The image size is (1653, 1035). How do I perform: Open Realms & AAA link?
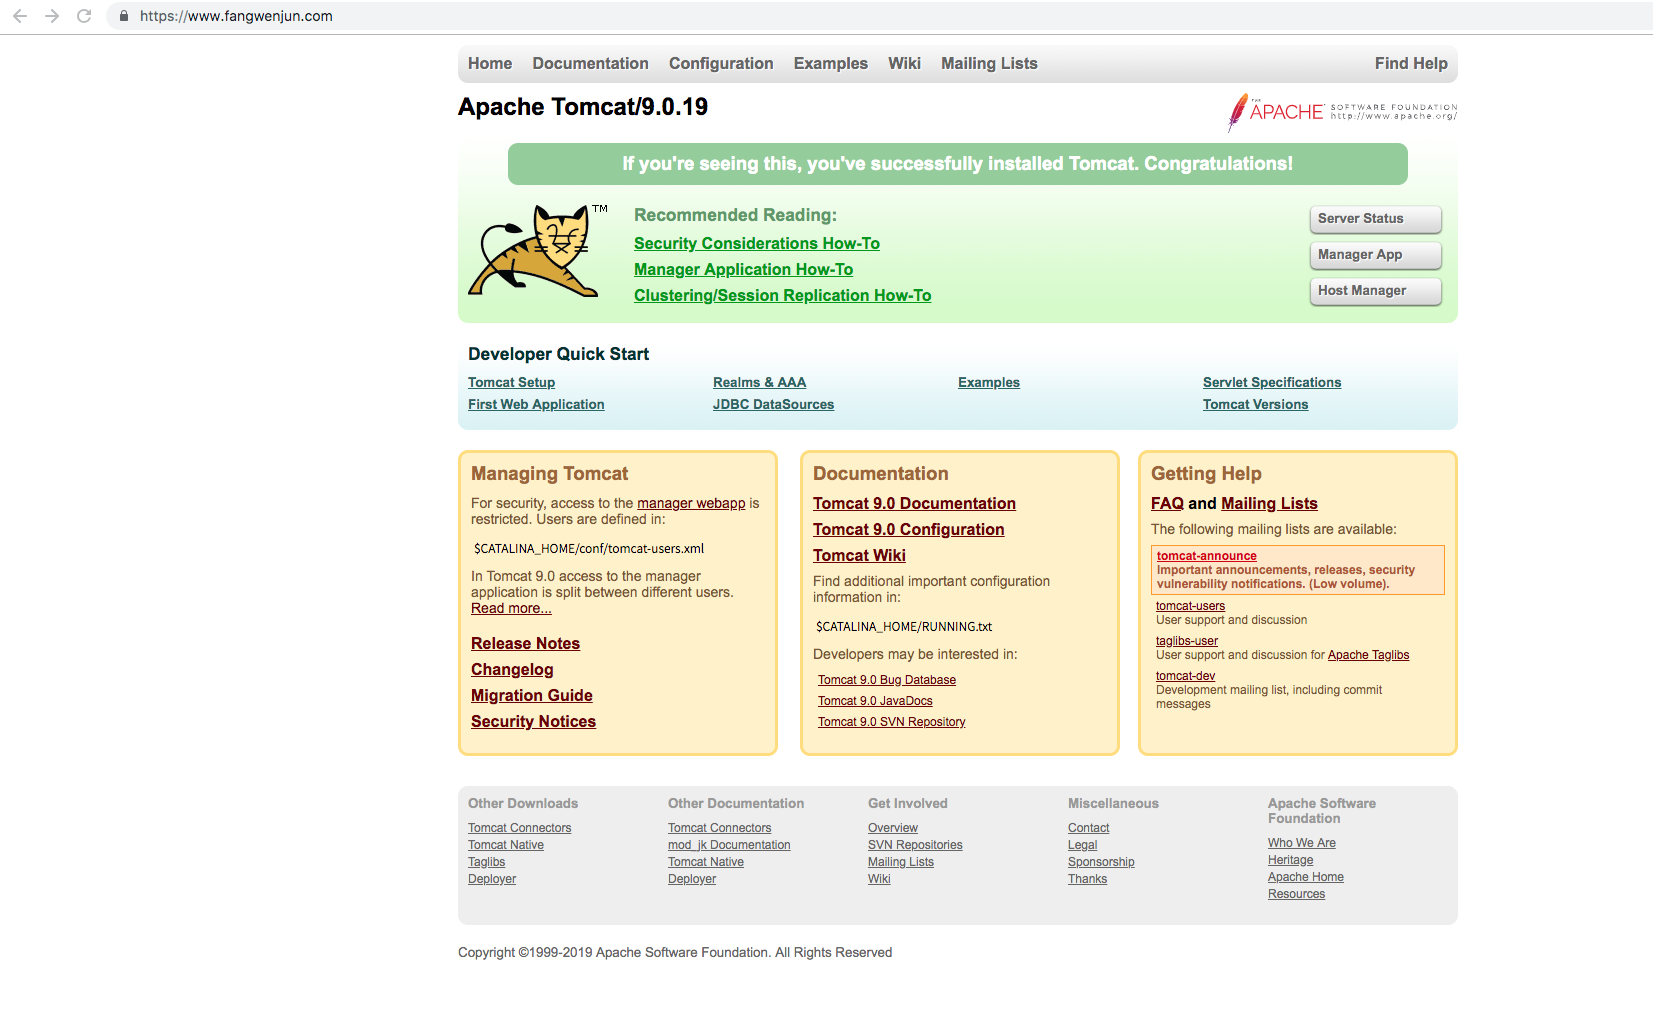[759, 382]
